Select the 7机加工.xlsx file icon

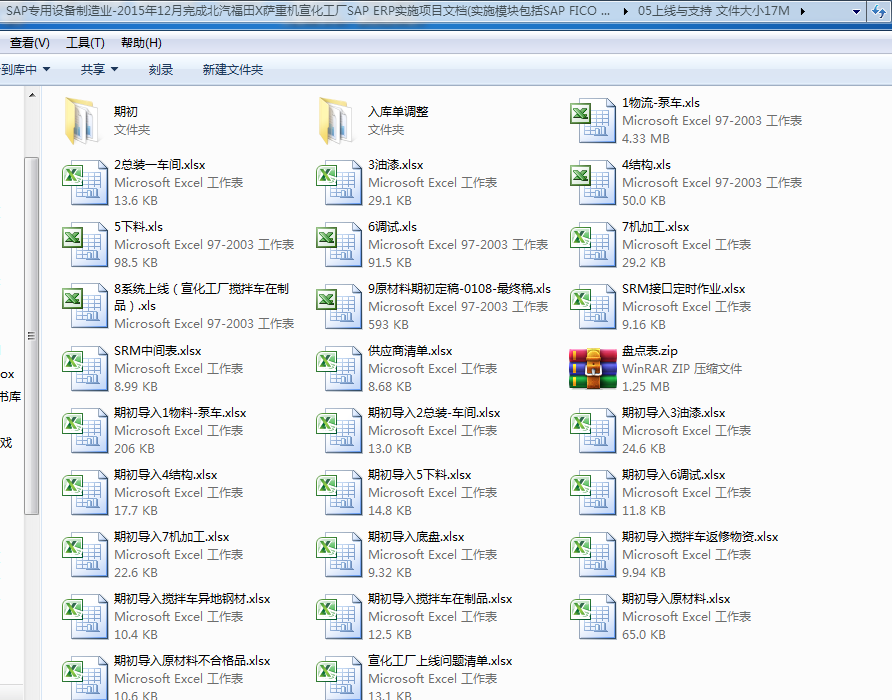click(x=593, y=245)
